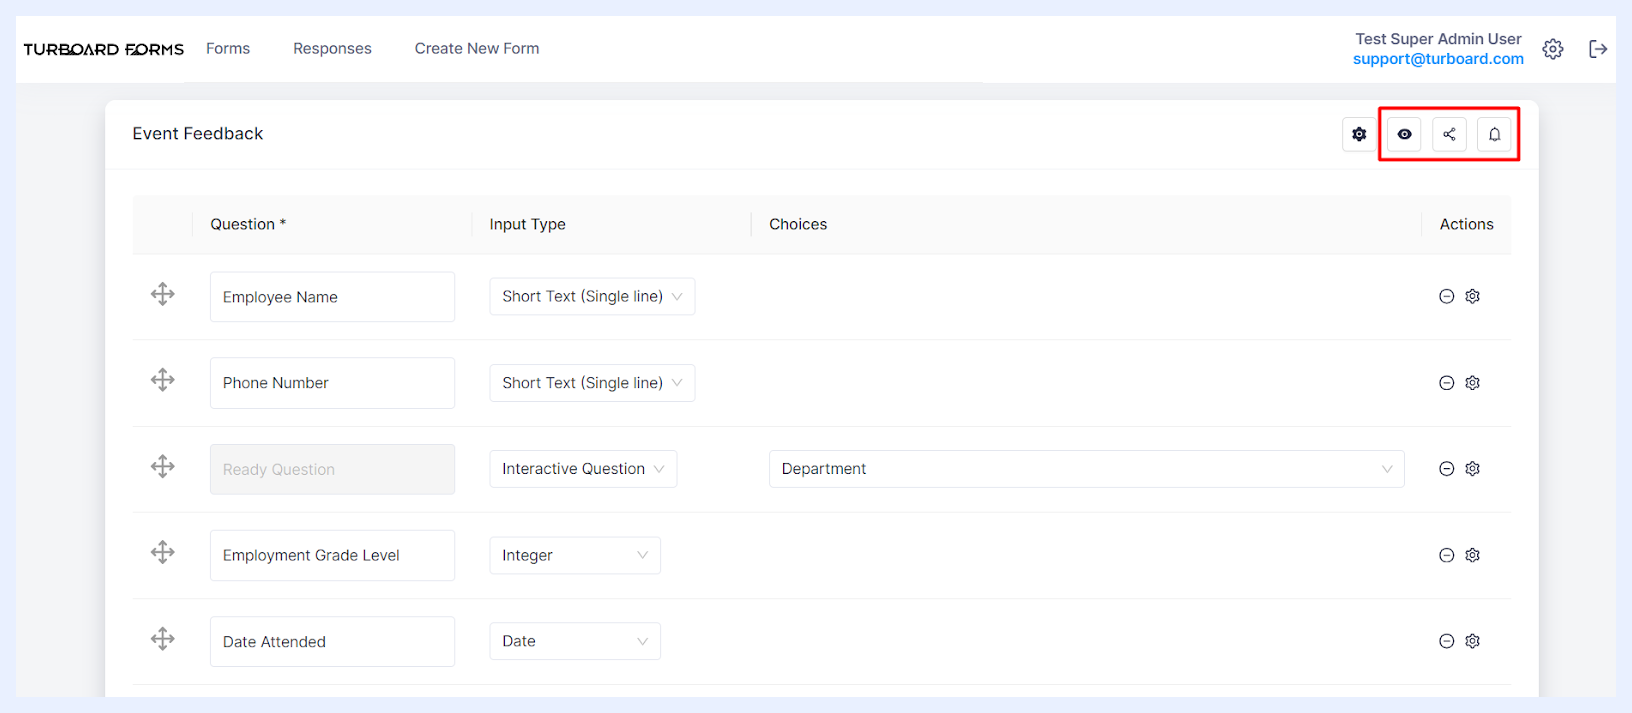Share the Event Feedback form

(1449, 134)
